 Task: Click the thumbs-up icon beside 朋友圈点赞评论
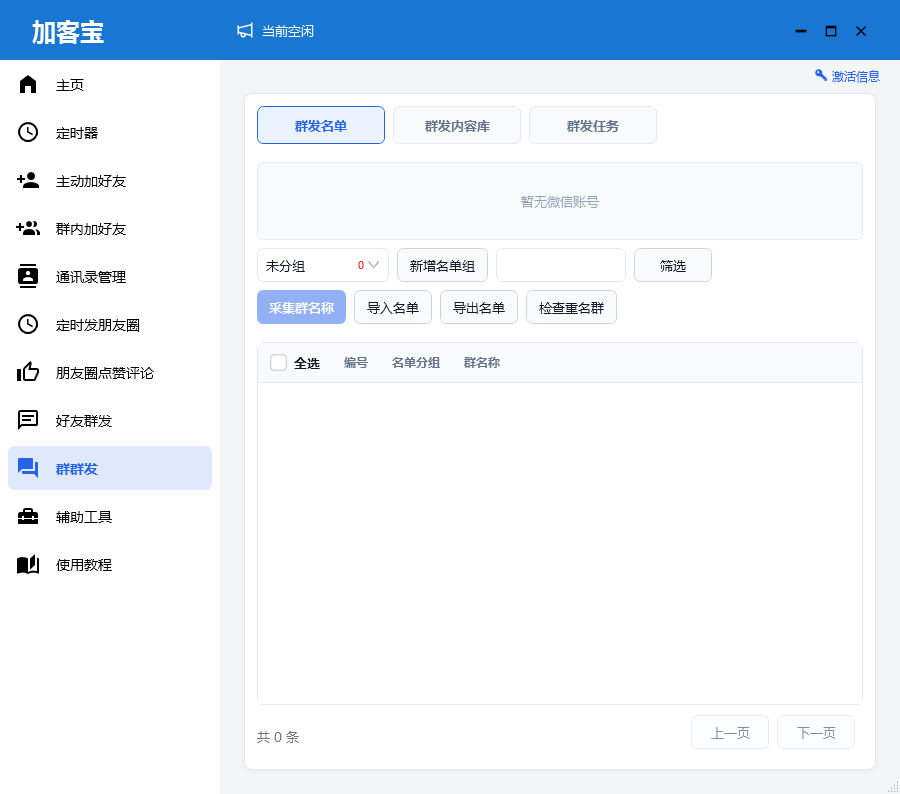point(28,372)
